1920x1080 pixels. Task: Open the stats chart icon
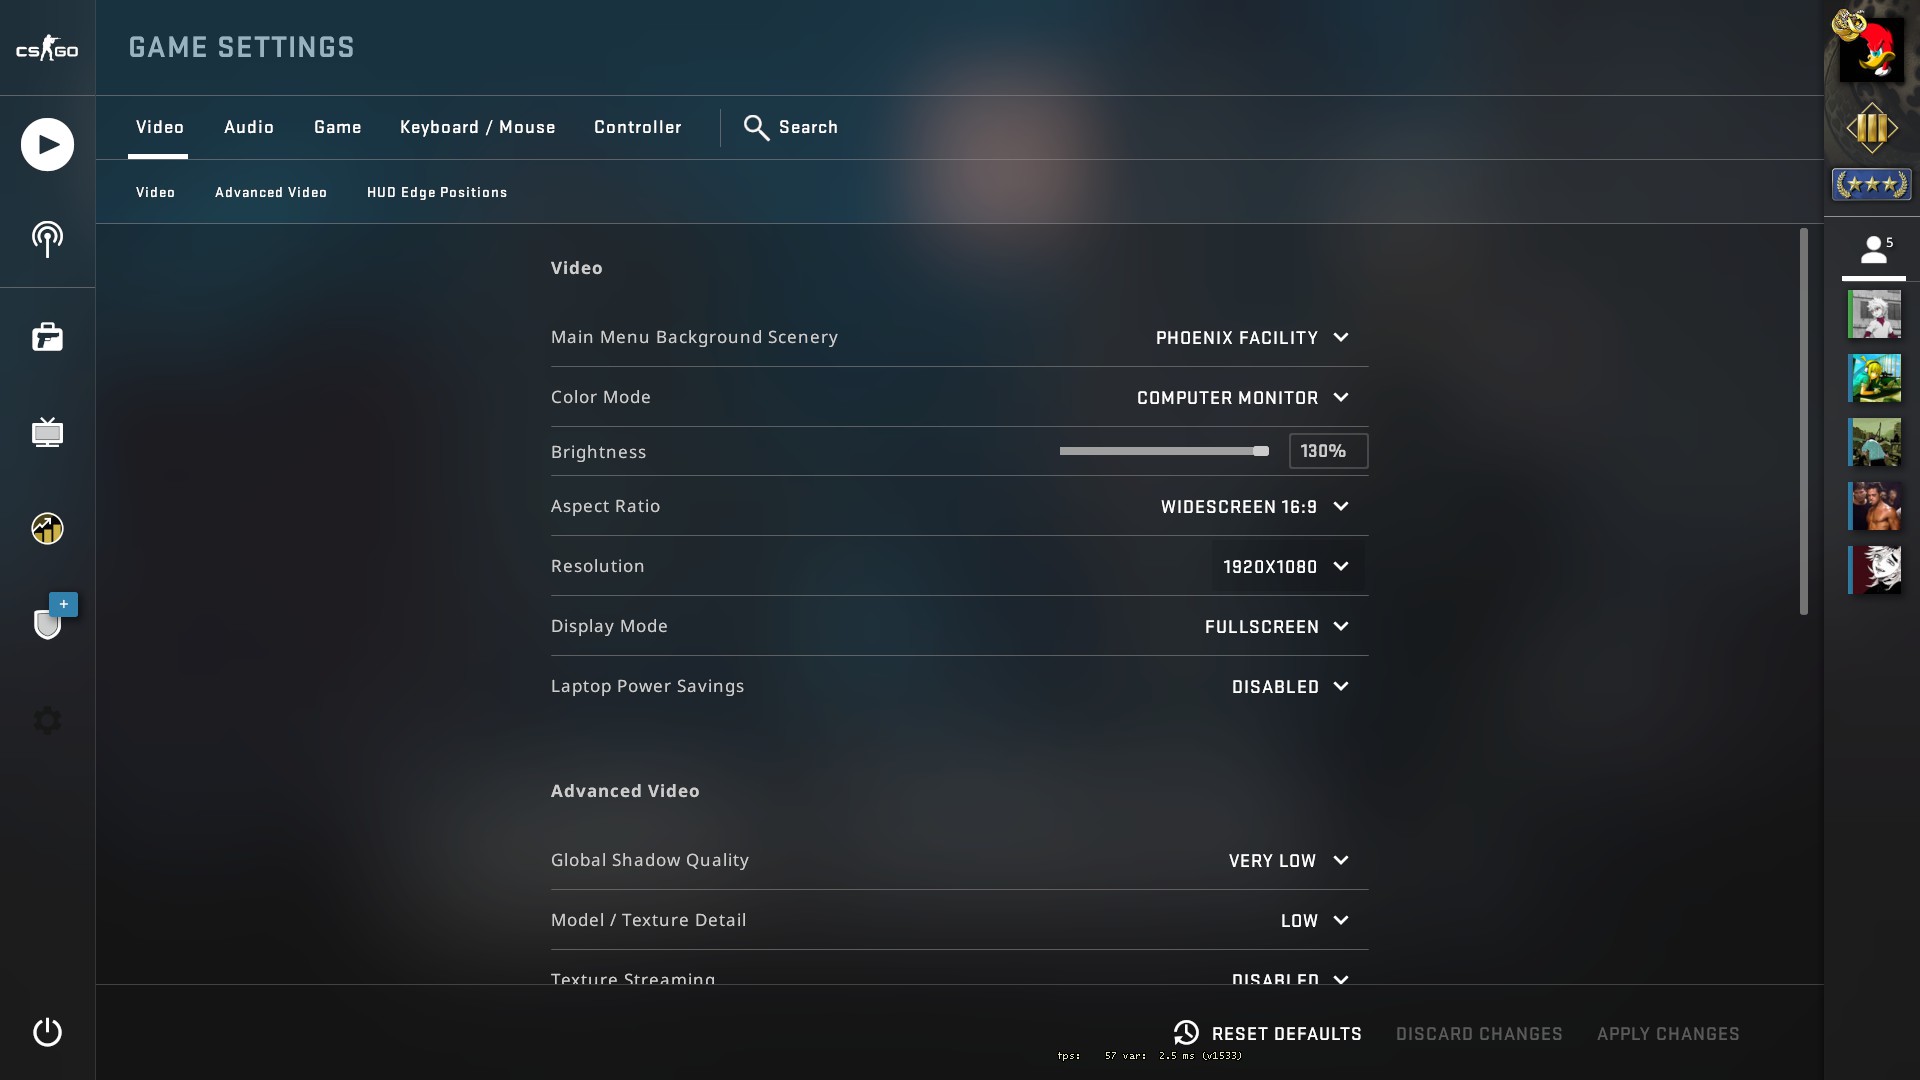pos(47,528)
